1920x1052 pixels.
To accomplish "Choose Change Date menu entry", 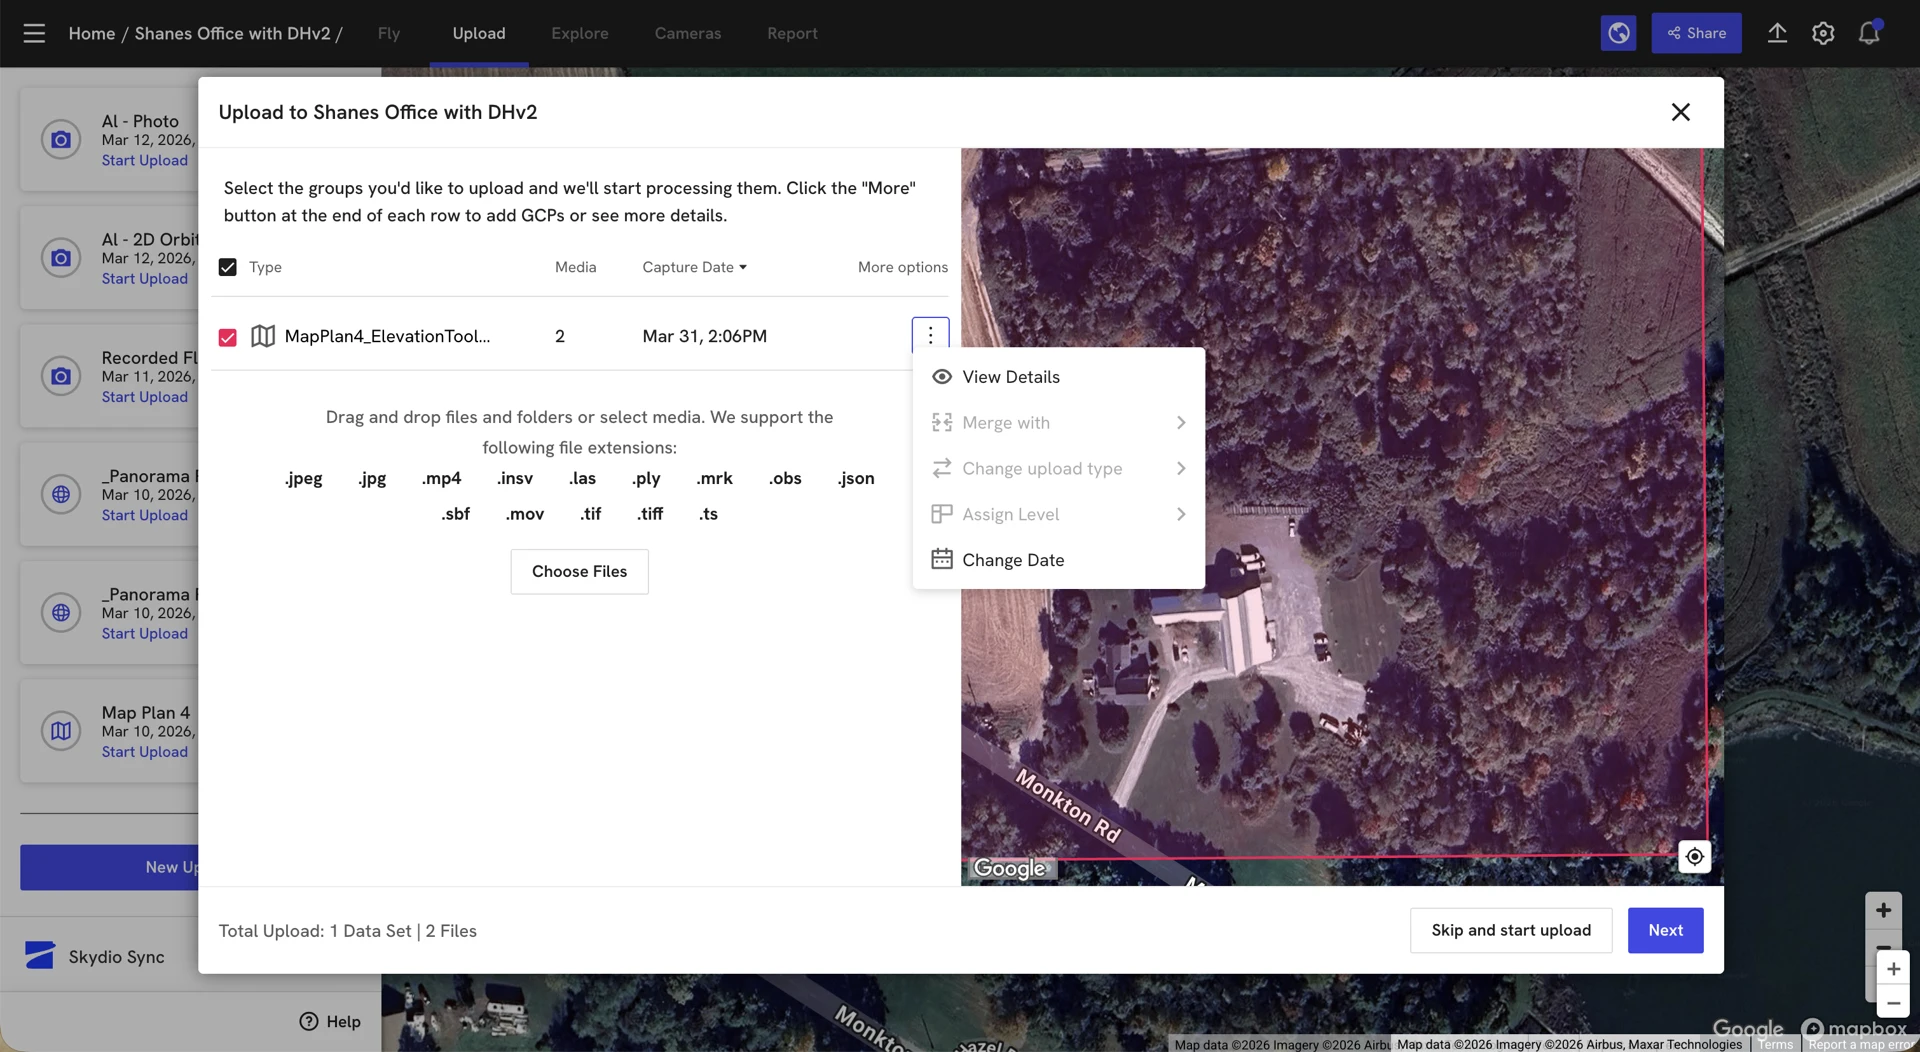I will [1012, 560].
